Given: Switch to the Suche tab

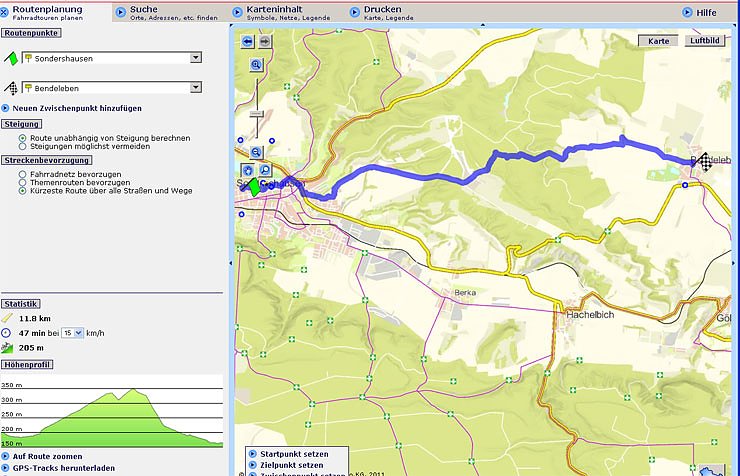Looking at the screenshot, I should (x=143, y=10).
